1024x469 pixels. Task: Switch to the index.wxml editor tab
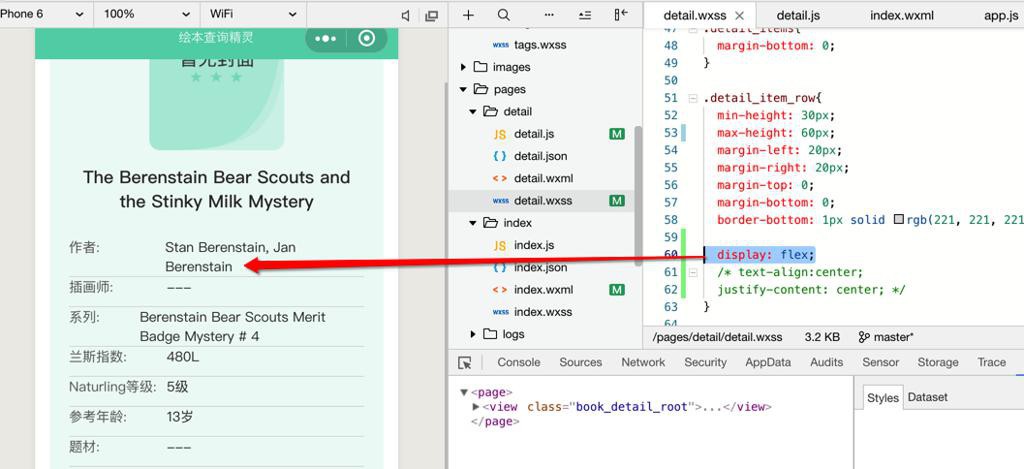point(902,15)
